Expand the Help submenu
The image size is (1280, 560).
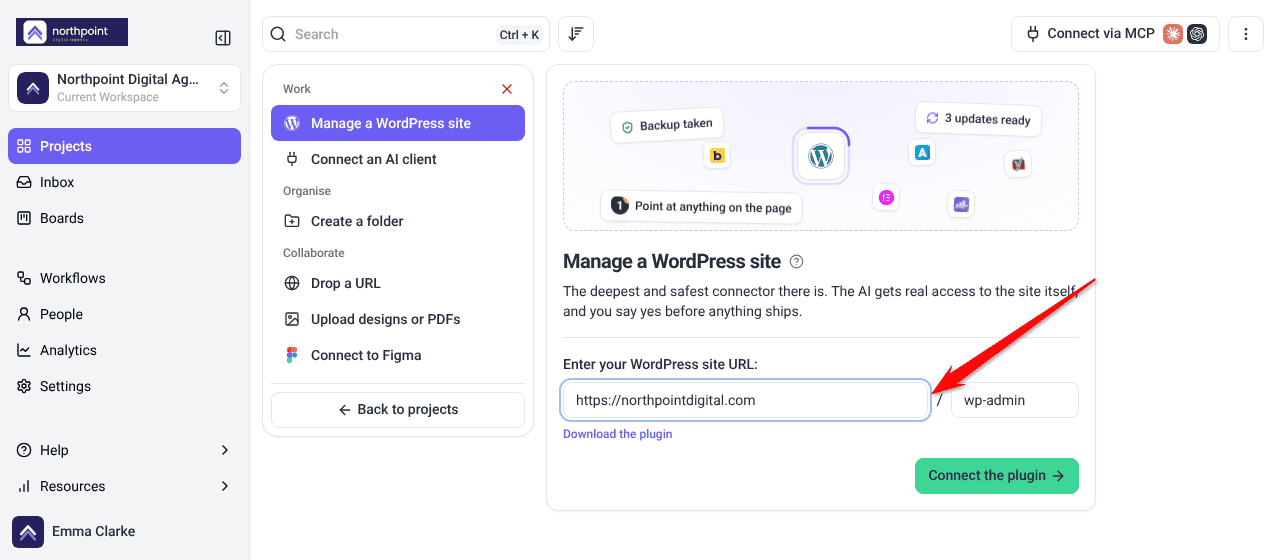pos(124,450)
